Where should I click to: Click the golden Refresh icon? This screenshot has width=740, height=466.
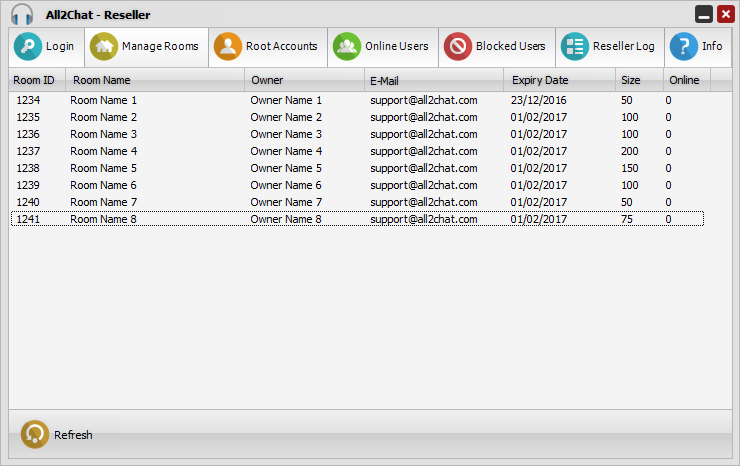(35, 435)
